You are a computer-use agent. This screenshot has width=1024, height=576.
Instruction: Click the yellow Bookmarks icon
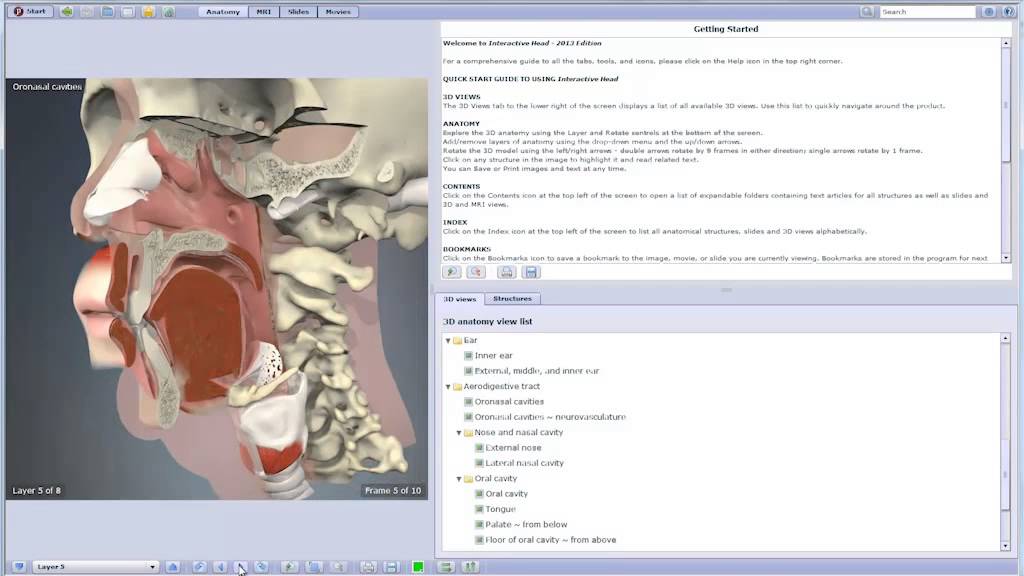pyautogui.click(x=148, y=12)
